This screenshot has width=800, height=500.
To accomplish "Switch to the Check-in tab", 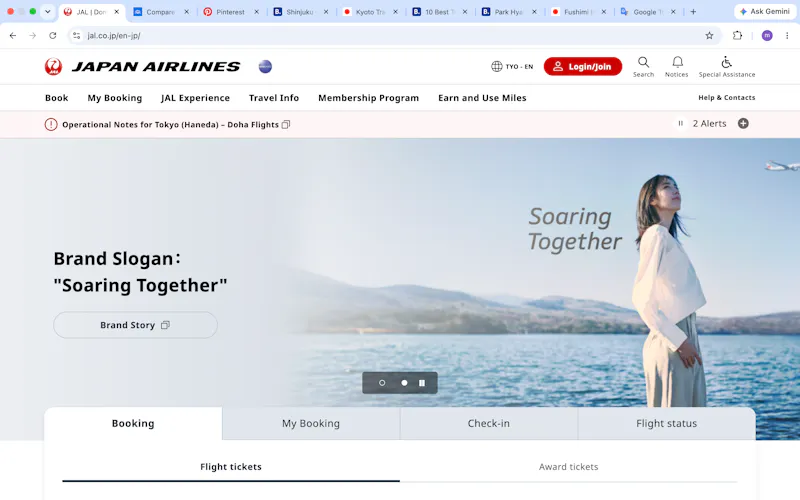I will pyautogui.click(x=489, y=423).
